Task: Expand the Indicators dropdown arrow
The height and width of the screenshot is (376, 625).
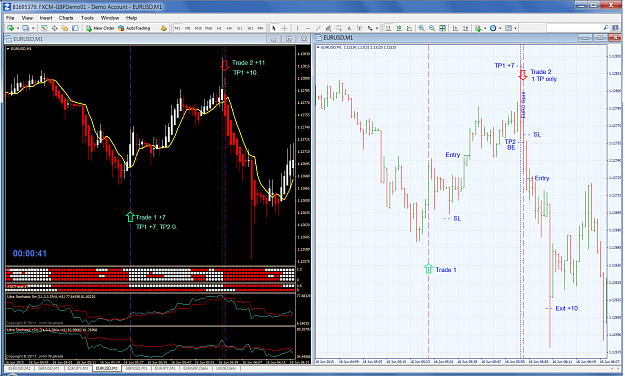Action: click(485, 28)
